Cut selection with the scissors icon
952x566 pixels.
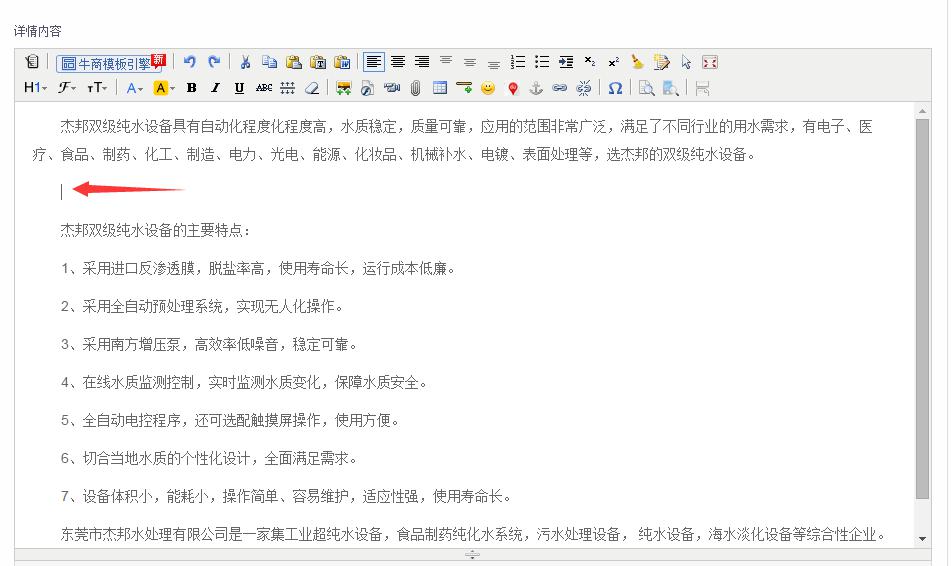(x=245, y=62)
